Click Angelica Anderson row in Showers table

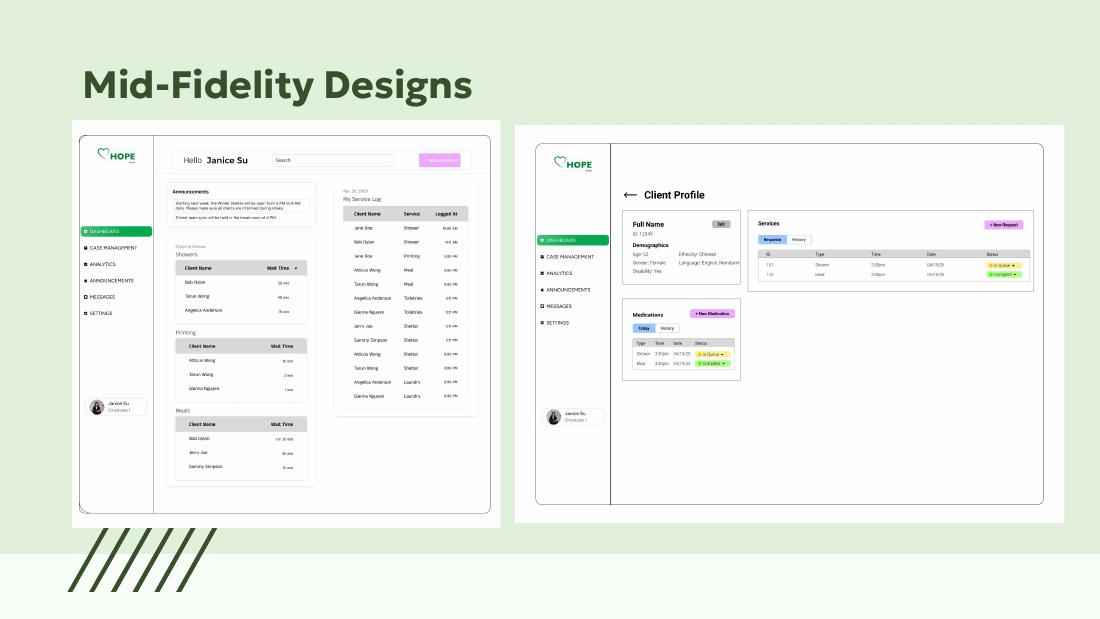pos(241,310)
